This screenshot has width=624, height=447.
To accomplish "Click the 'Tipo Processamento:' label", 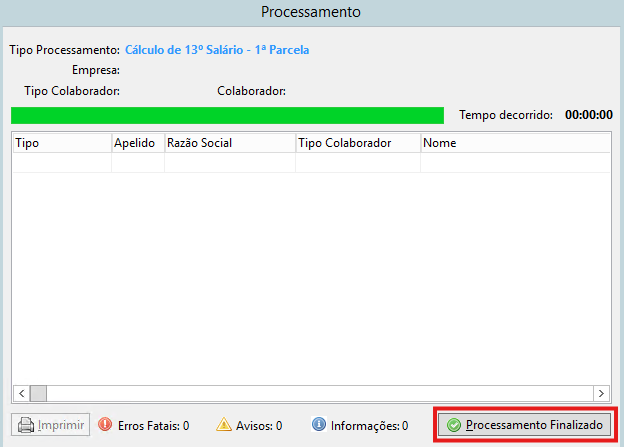I will point(64,50).
